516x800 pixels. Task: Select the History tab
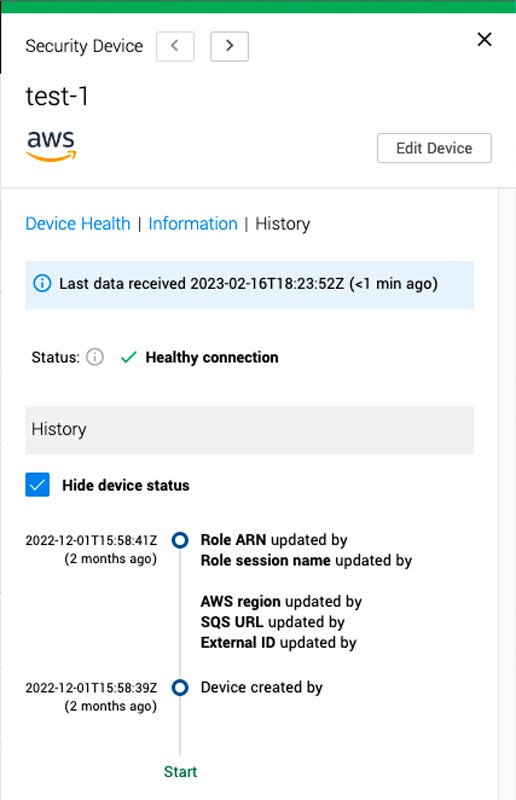point(283,223)
